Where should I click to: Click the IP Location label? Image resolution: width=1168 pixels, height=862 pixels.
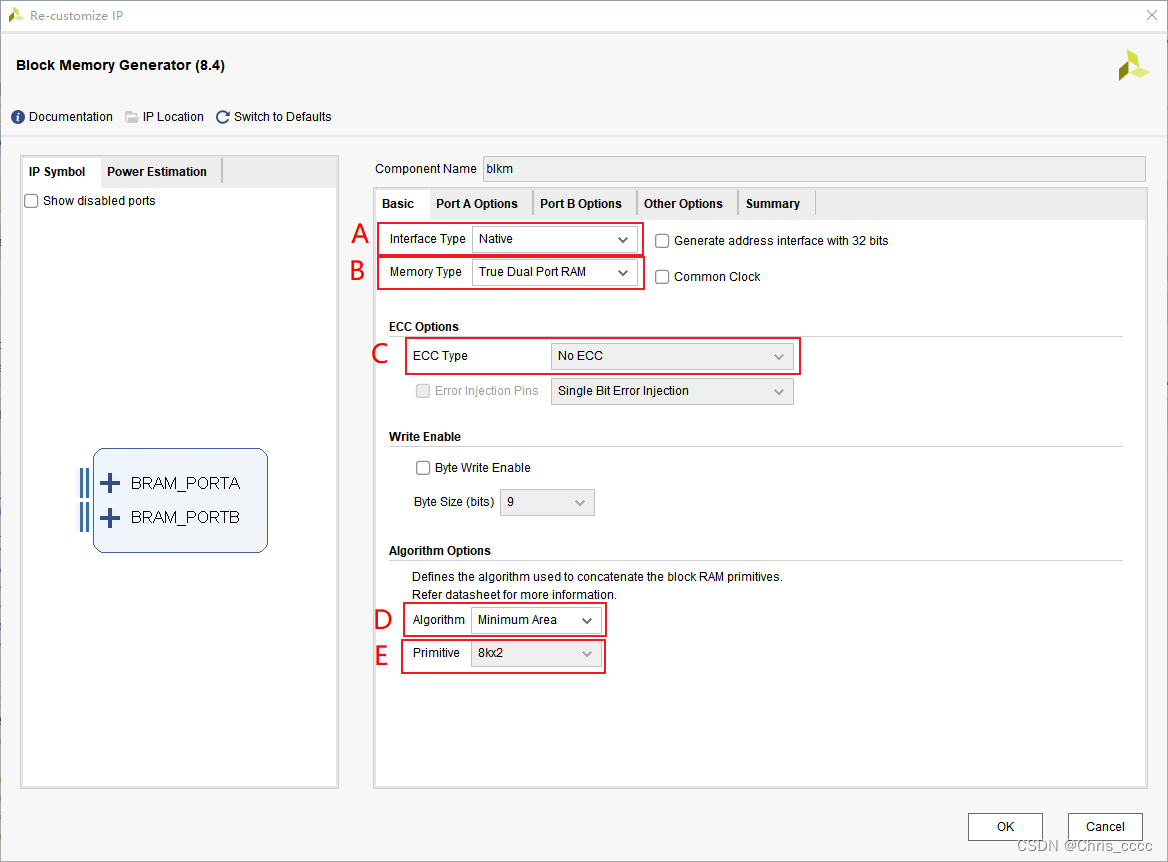(x=173, y=117)
